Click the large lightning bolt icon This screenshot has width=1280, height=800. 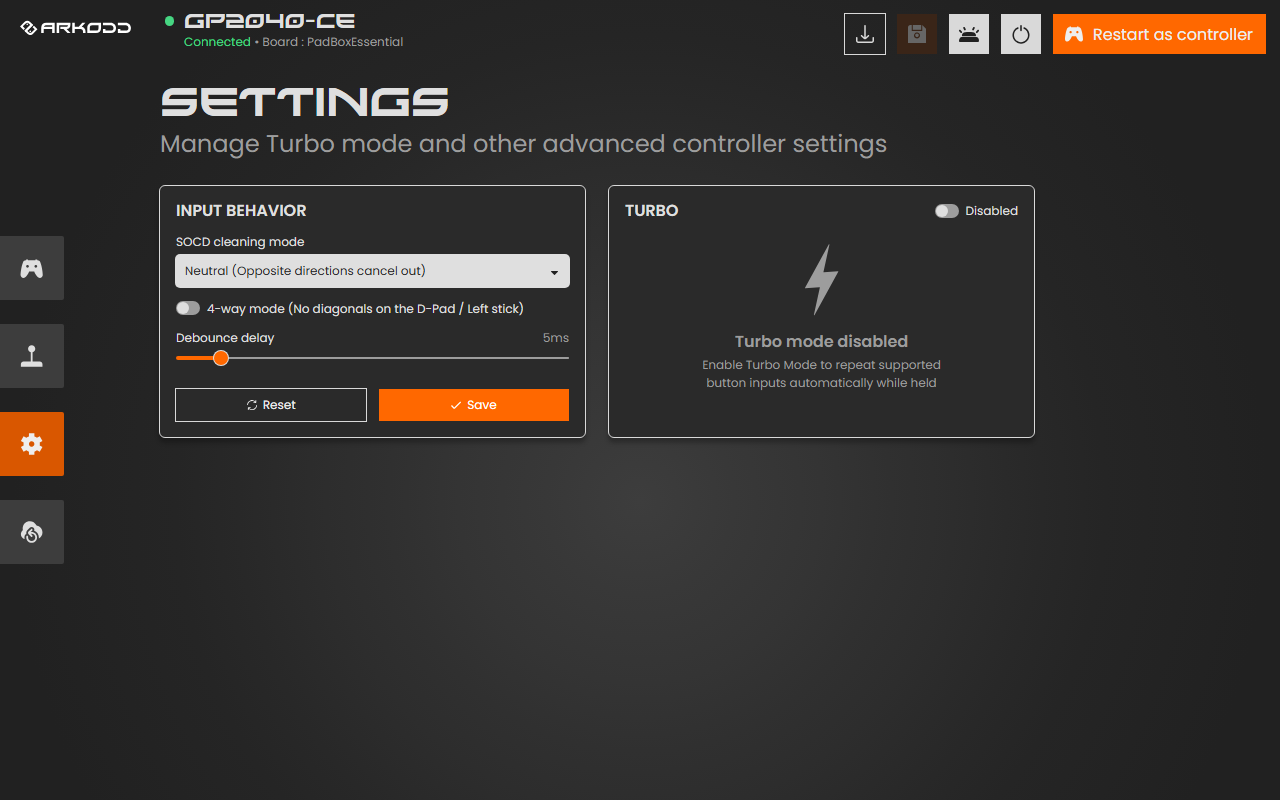tap(821, 280)
